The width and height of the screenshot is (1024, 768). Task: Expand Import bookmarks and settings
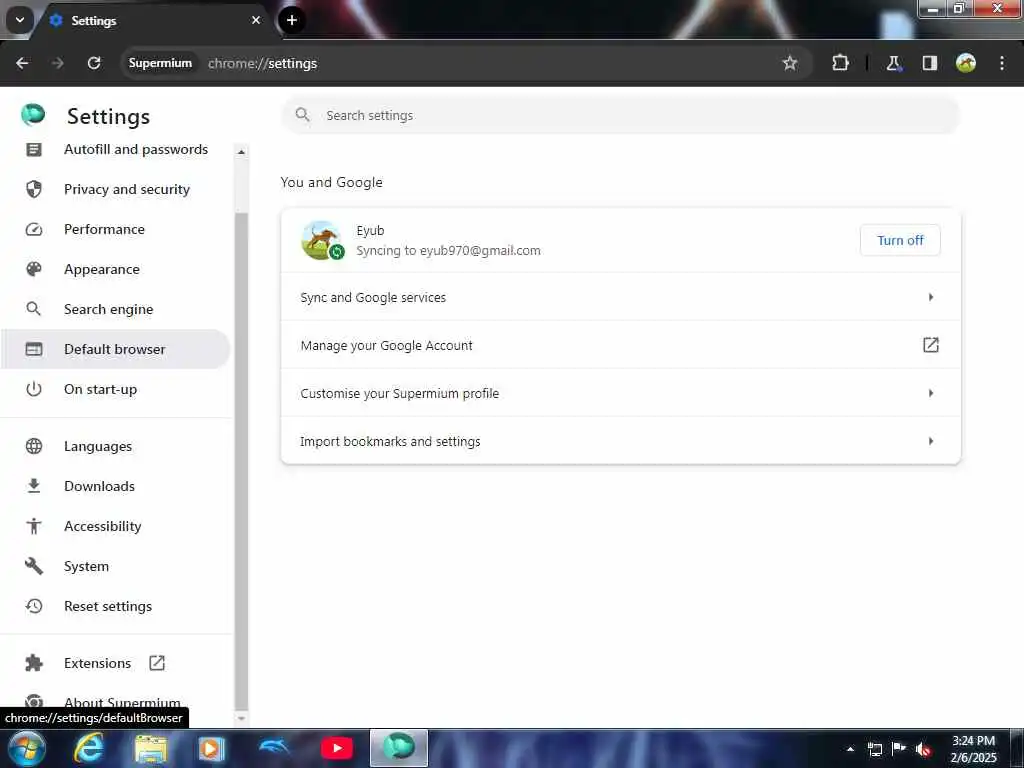(620, 441)
